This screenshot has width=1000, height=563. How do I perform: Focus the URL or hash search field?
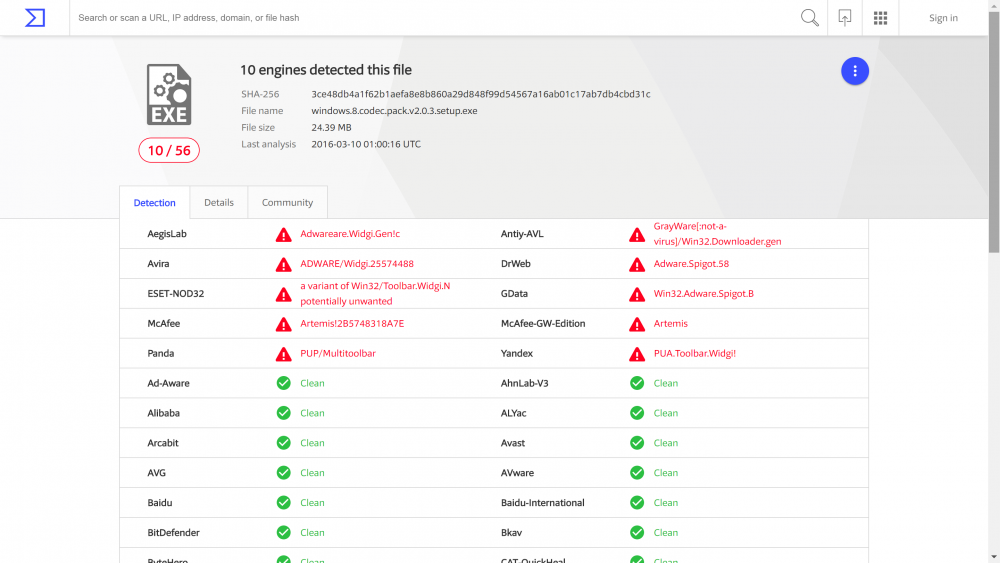coord(430,18)
